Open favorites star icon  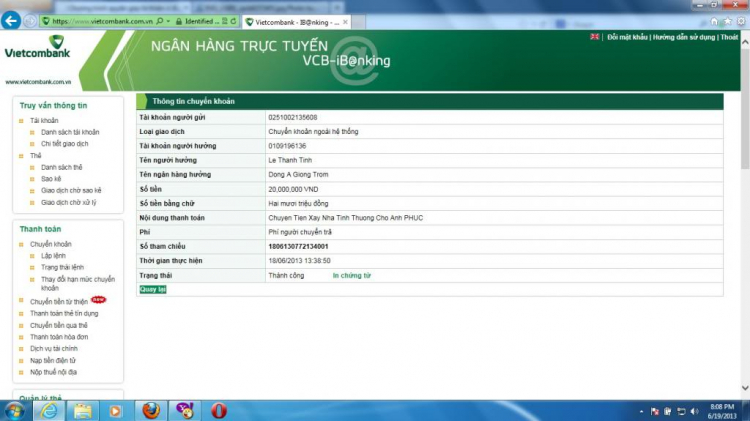[x=728, y=22]
